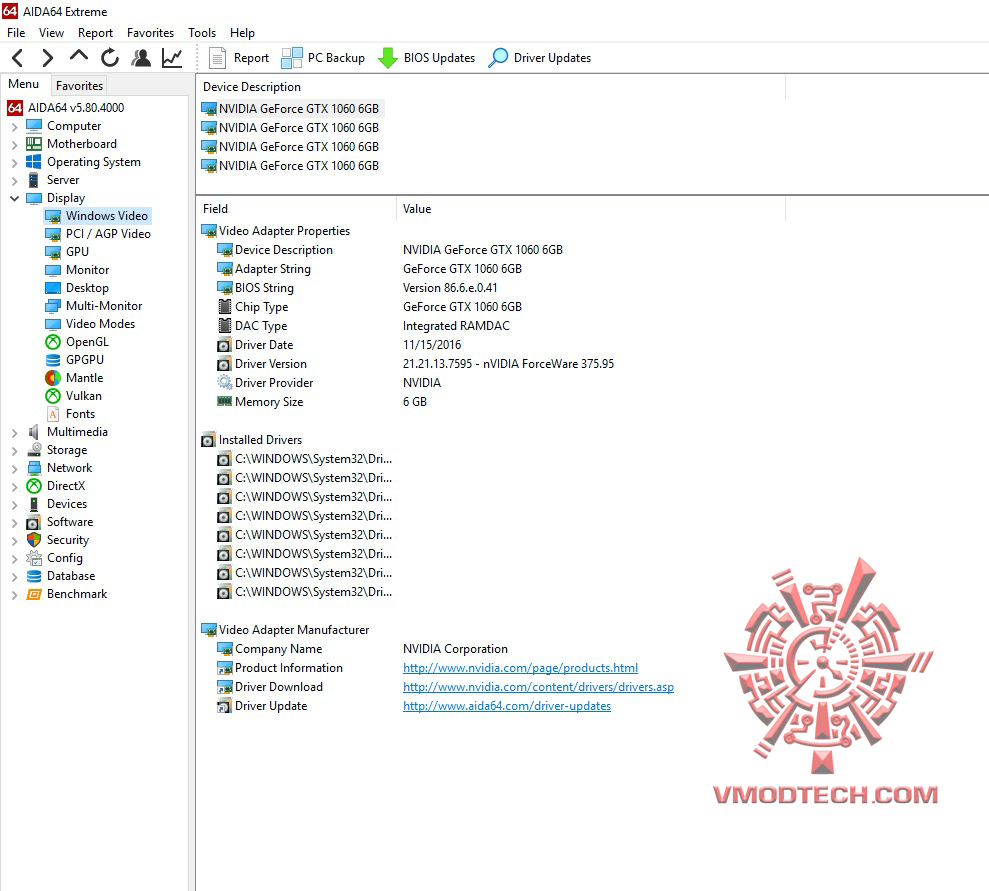
Task: Open the Report wizard
Action: [239, 58]
